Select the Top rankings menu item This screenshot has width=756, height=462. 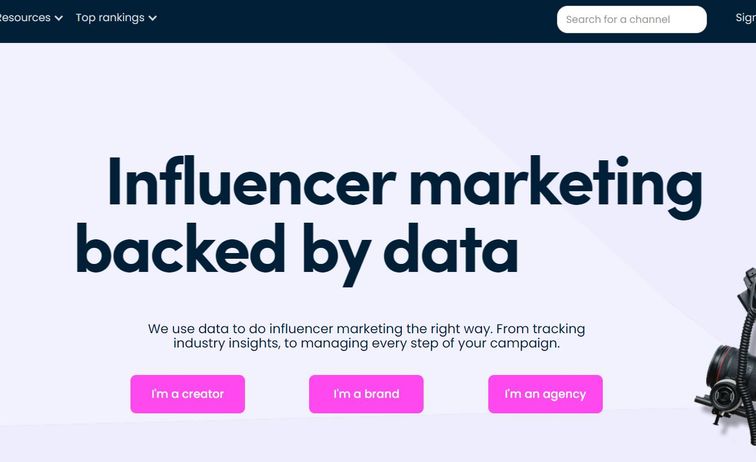pos(109,18)
